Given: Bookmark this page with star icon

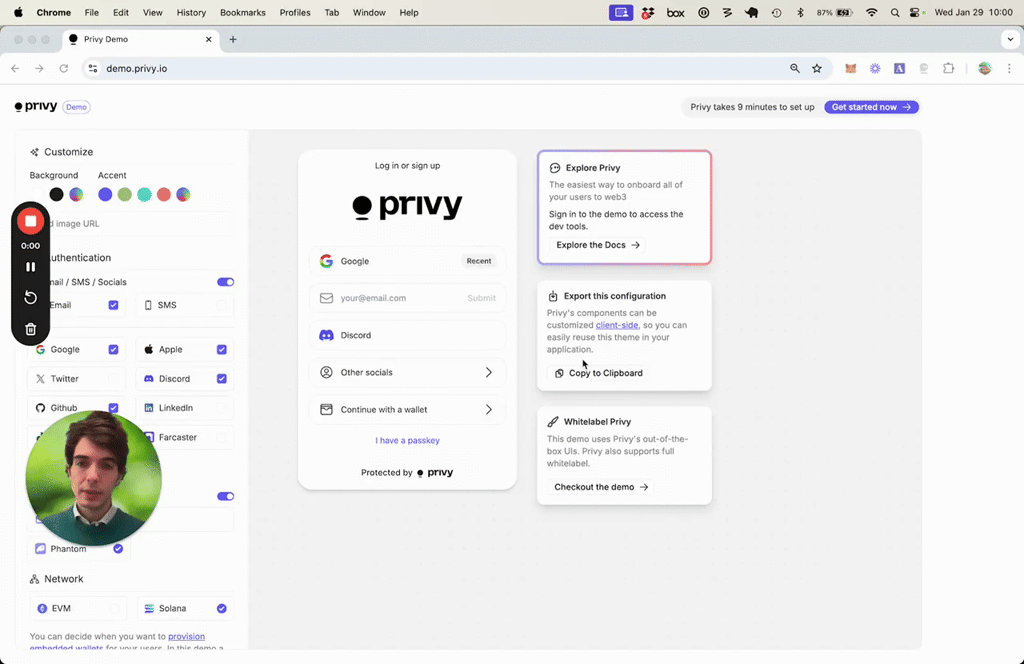Looking at the screenshot, I should tap(817, 68).
